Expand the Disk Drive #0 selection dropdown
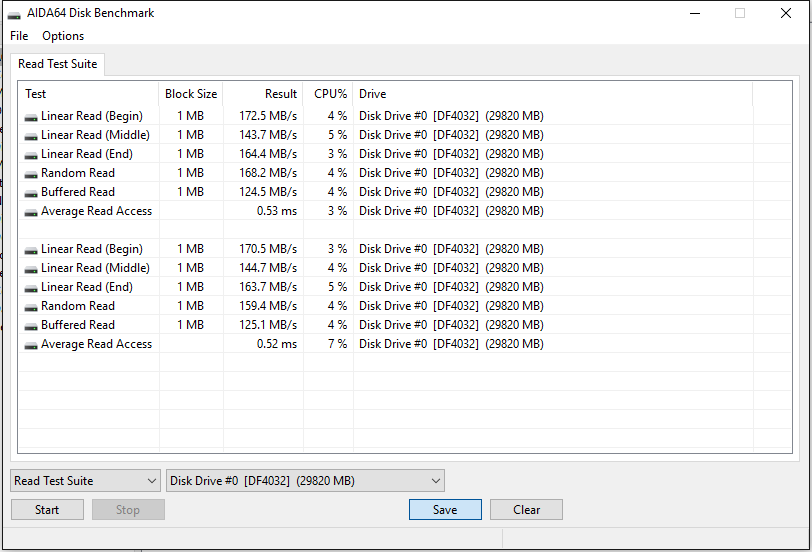Screen dimensions: 812x552 click(x=305, y=481)
